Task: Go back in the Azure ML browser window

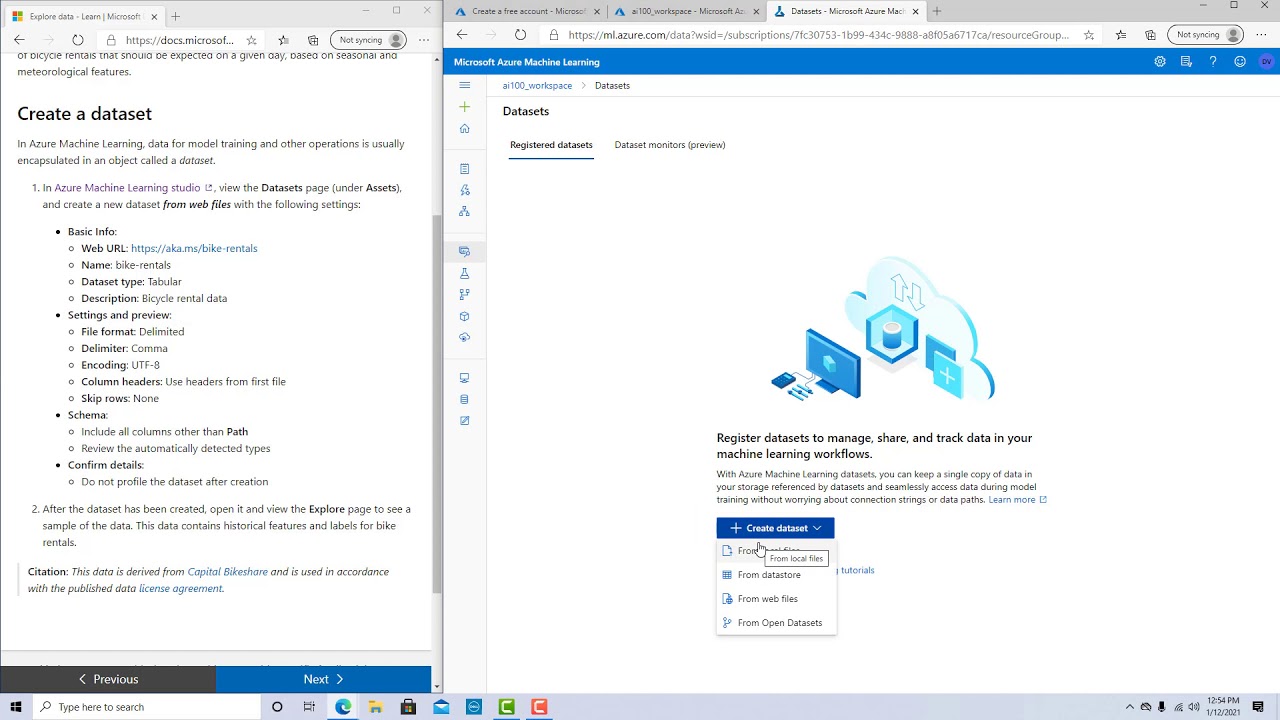Action: point(462,34)
